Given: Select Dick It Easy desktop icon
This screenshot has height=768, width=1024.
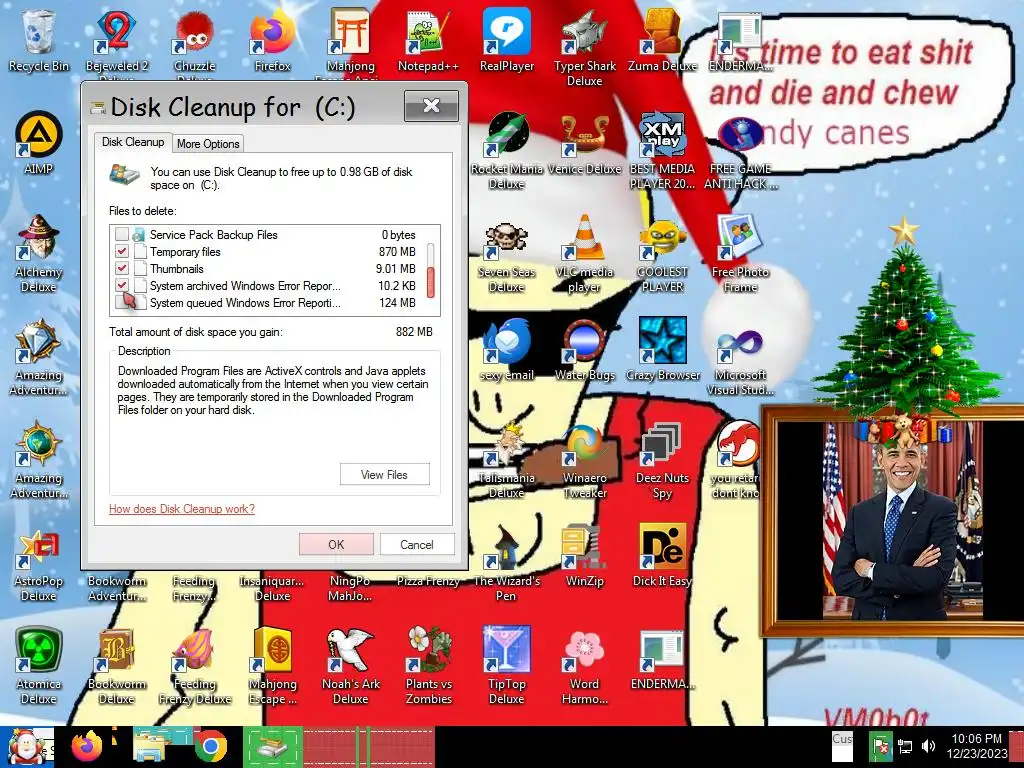Looking at the screenshot, I should (662, 555).
